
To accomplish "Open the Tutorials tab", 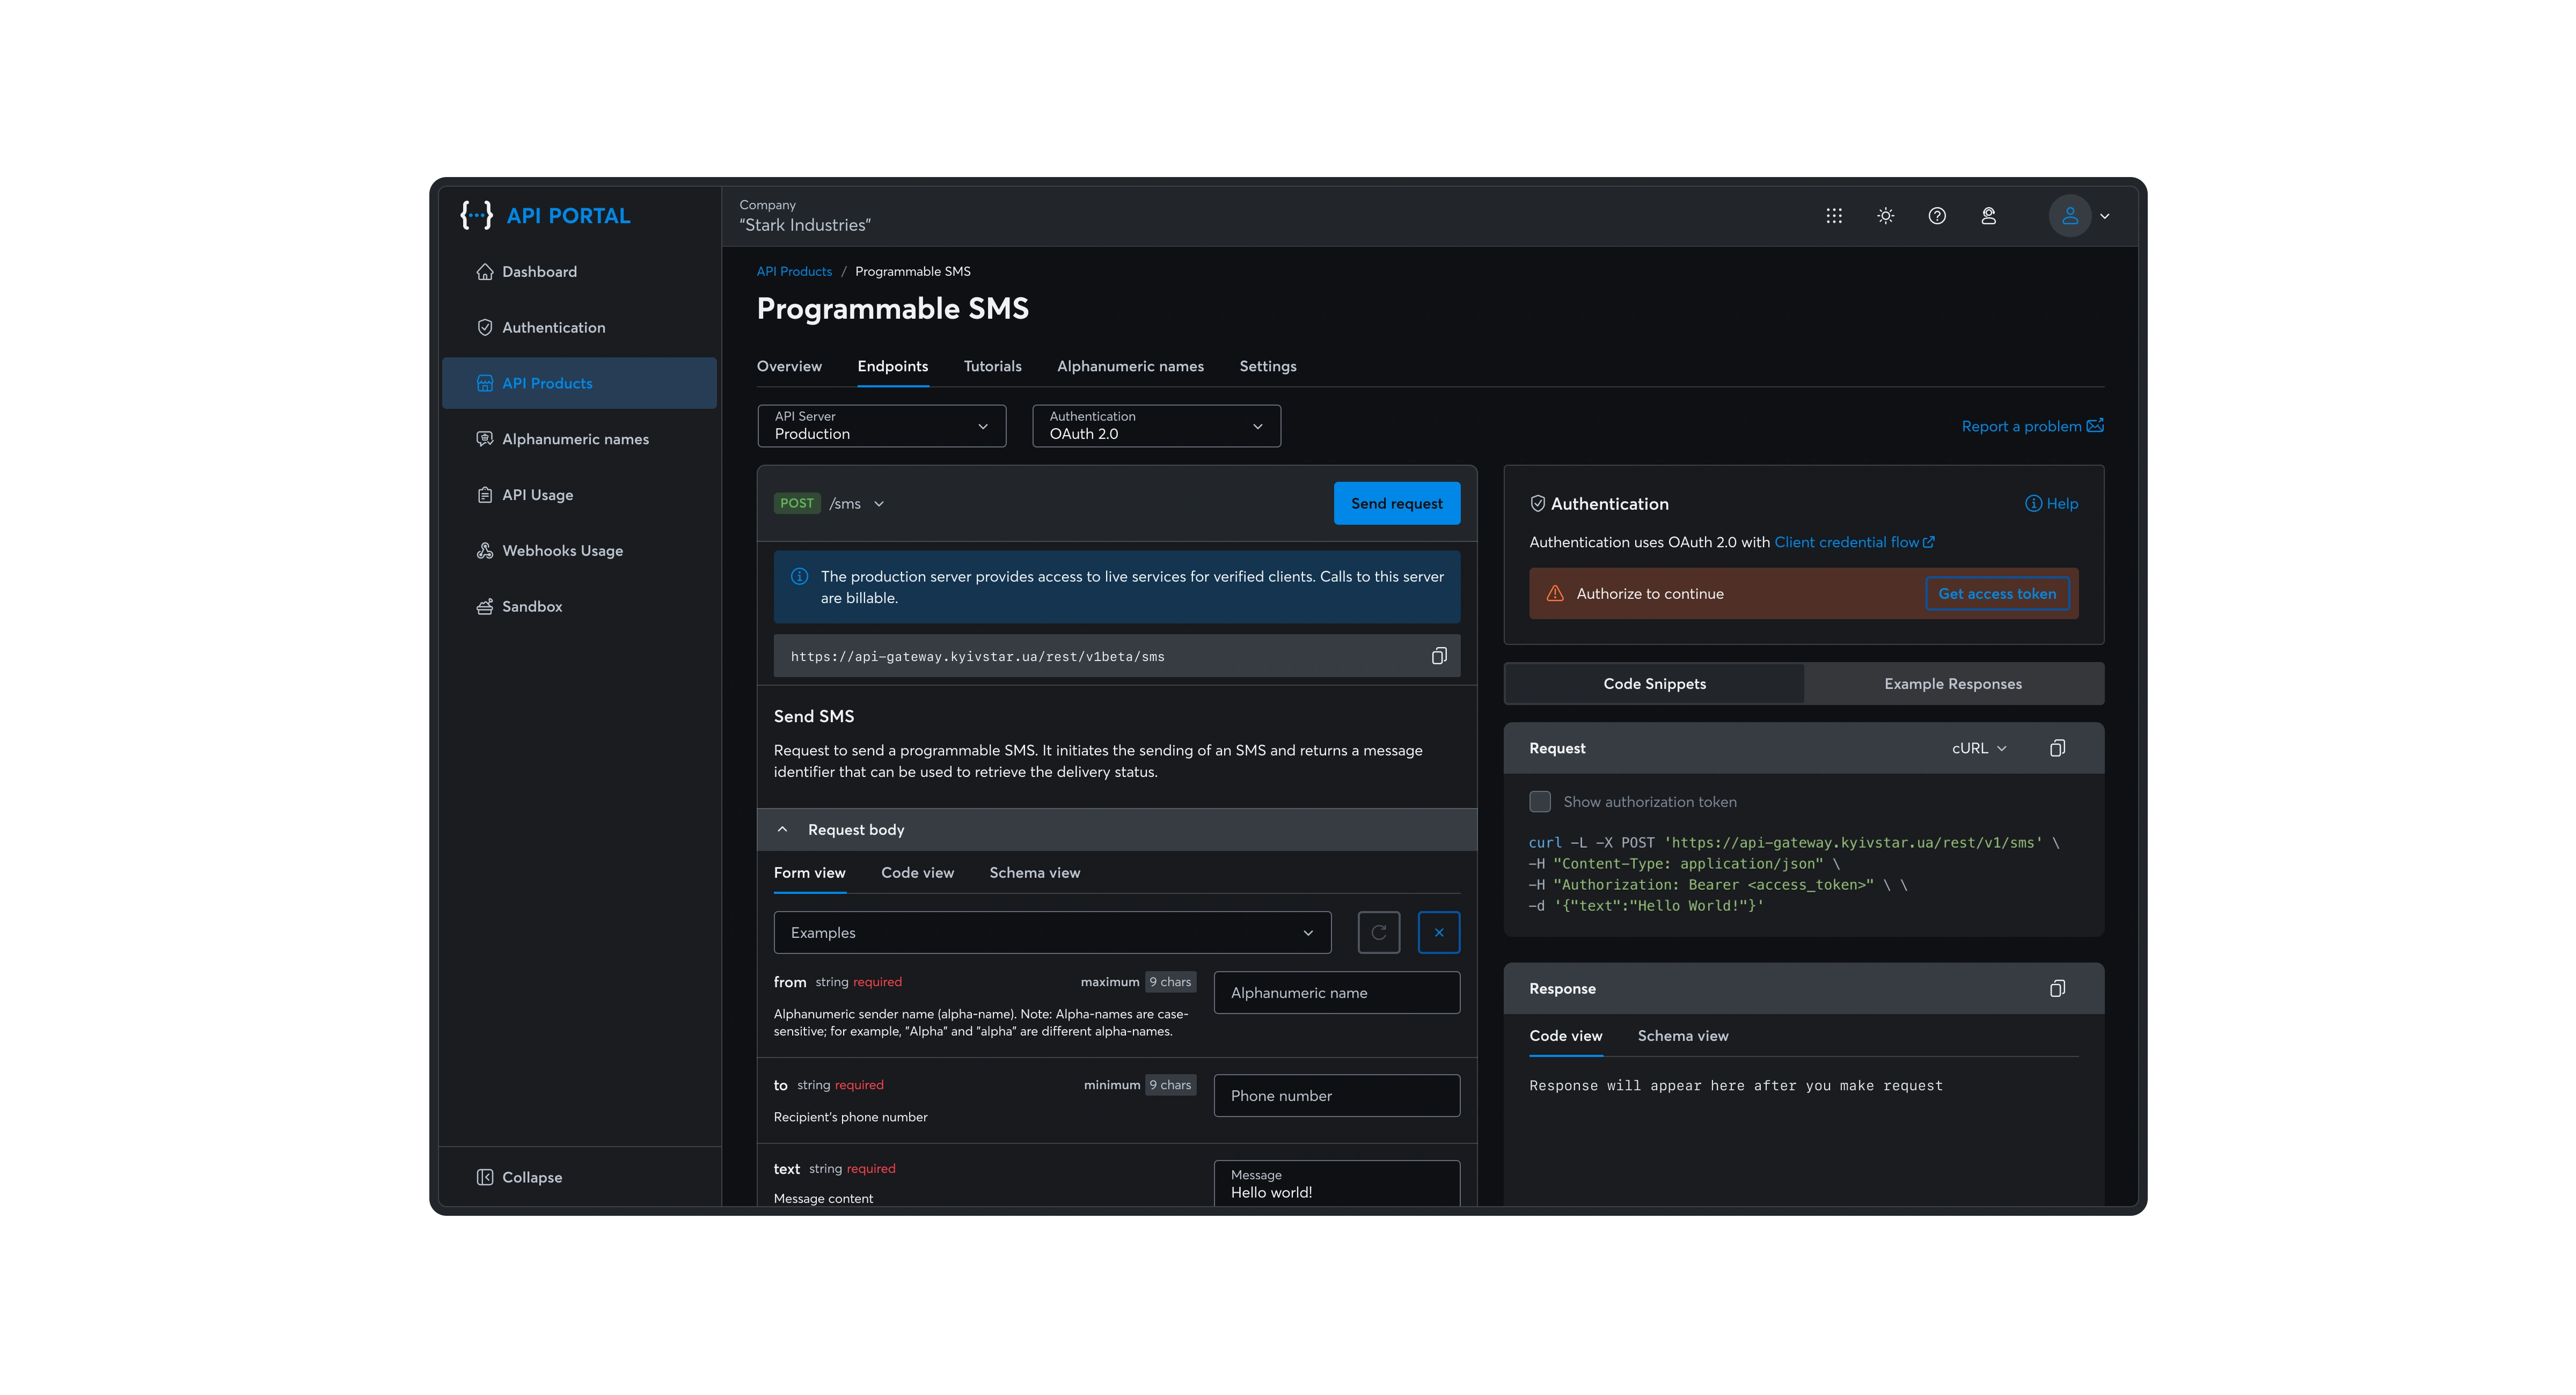I will (993, 366).
